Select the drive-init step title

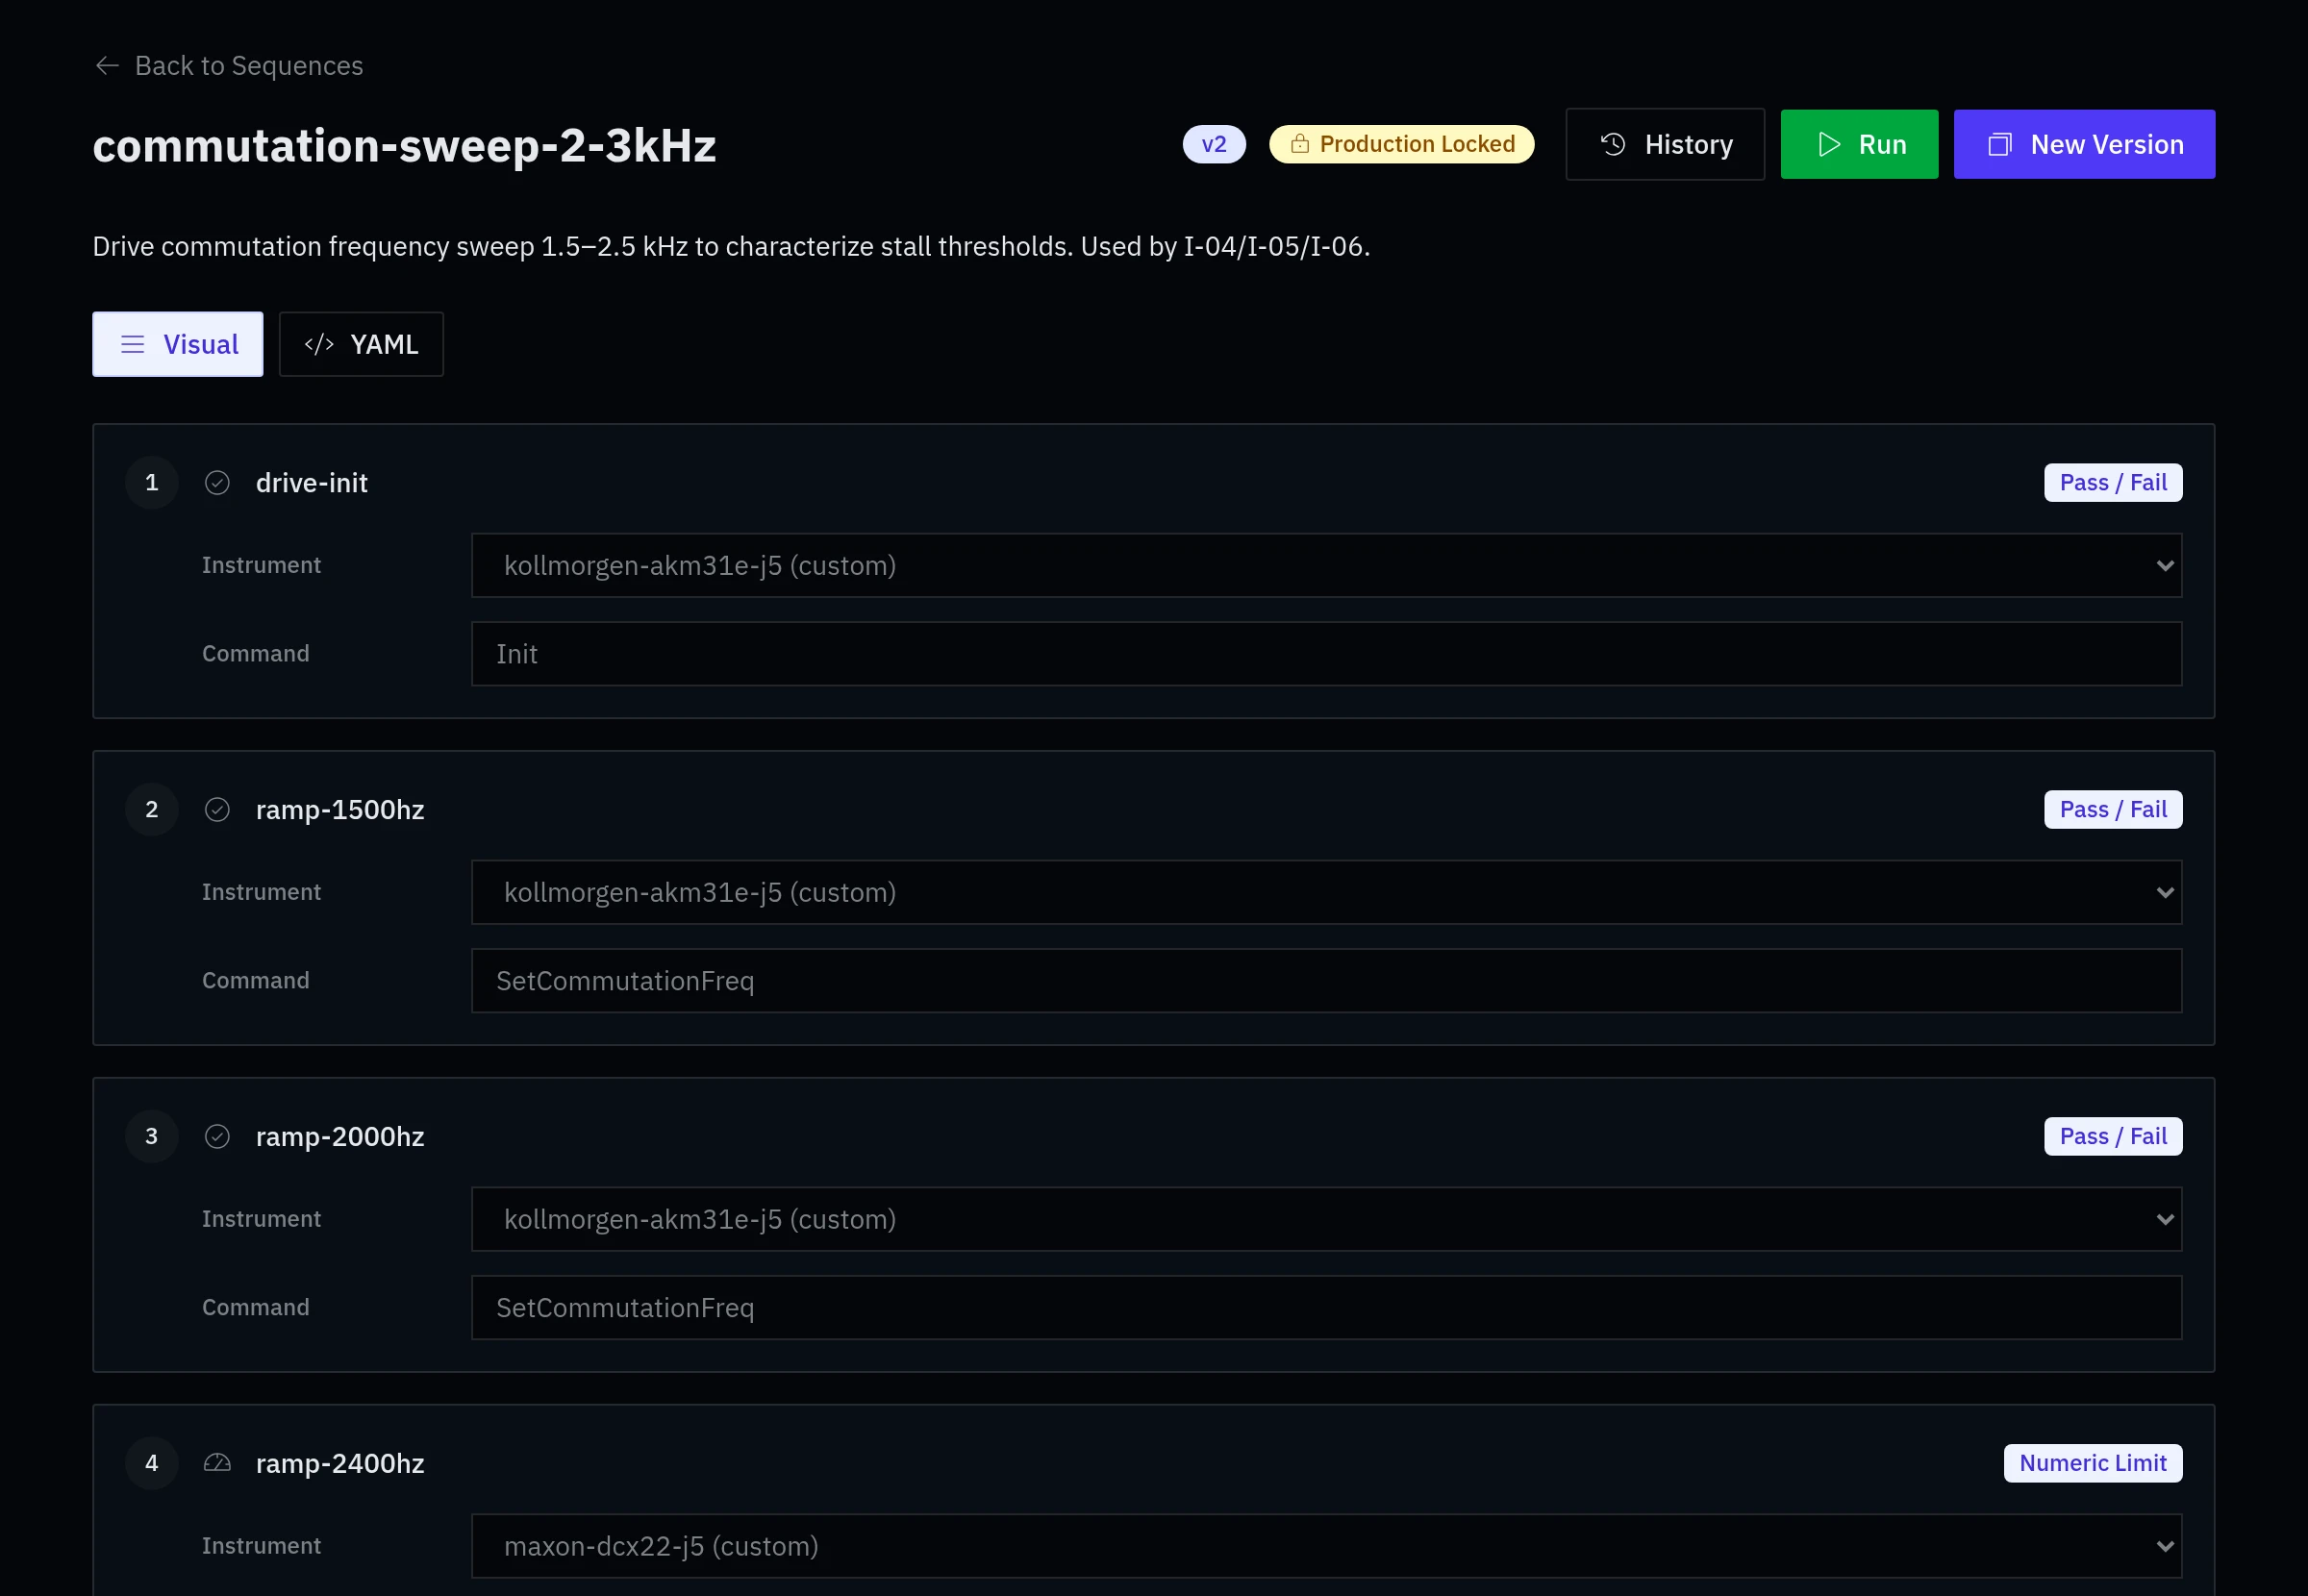tap(312, 483)
